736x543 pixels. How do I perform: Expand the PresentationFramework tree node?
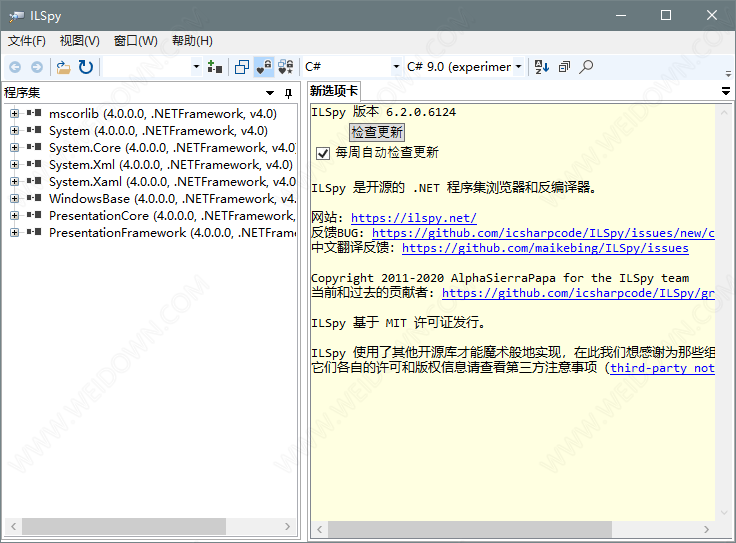click(x=15, y=232)
